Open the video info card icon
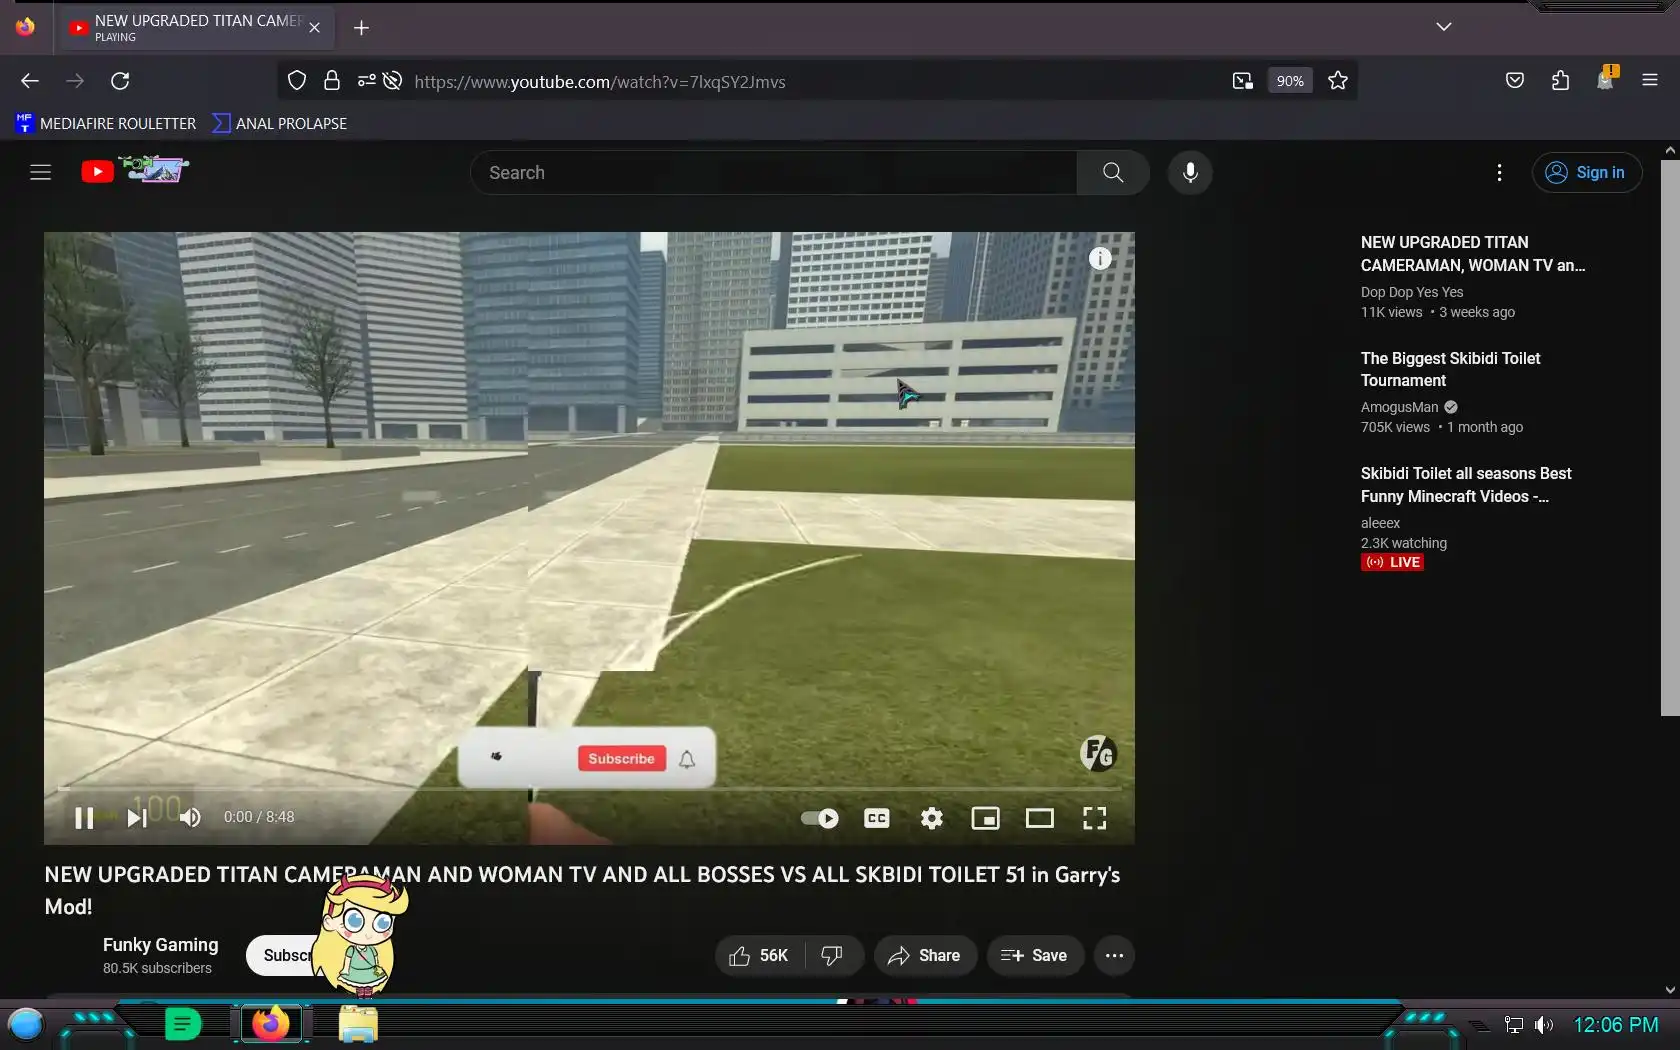 pyautogui.click(x=1100, y=259)
